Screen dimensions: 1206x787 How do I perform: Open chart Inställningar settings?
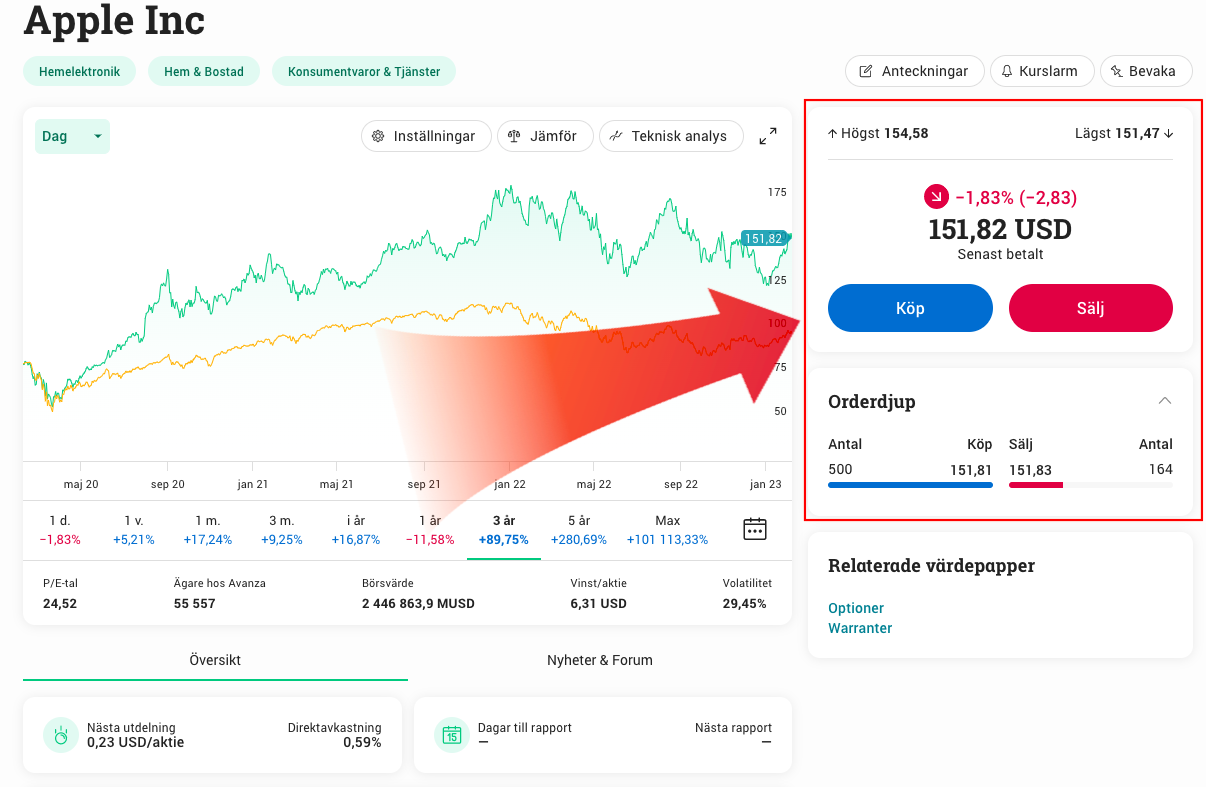pyautogui.click(x=425, y=136)
